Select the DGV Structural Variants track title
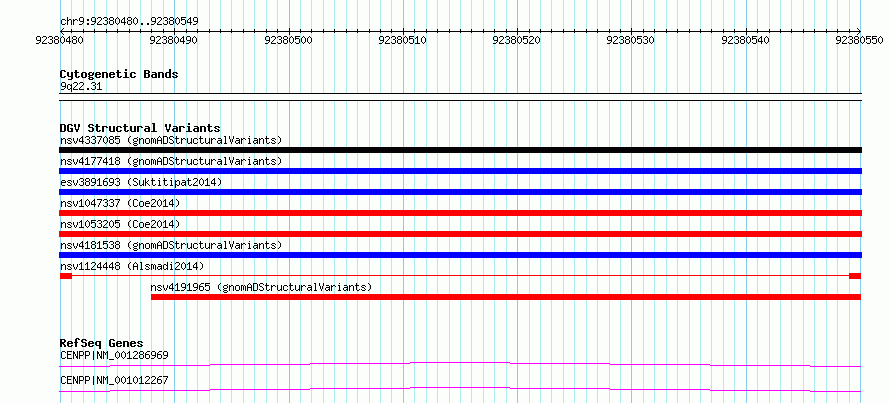The width and height of the screenshot is (890, 403). click(x=140, y=128)
